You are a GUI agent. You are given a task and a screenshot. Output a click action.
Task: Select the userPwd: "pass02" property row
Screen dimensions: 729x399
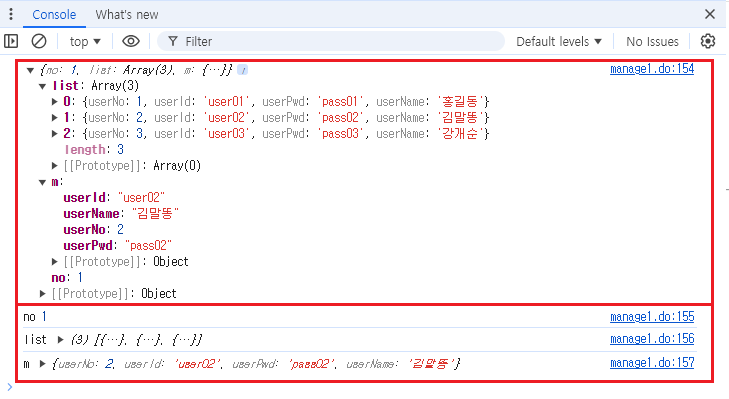[x=118, y=246]
